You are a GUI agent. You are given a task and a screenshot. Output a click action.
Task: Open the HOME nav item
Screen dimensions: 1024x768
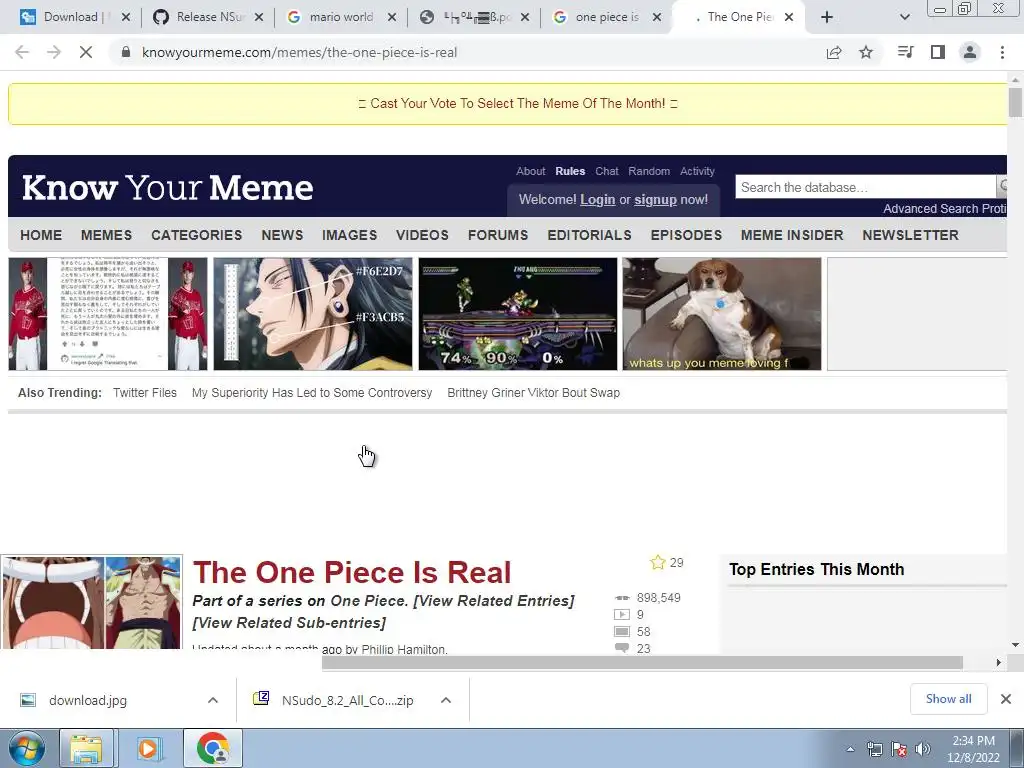[41, 235]
